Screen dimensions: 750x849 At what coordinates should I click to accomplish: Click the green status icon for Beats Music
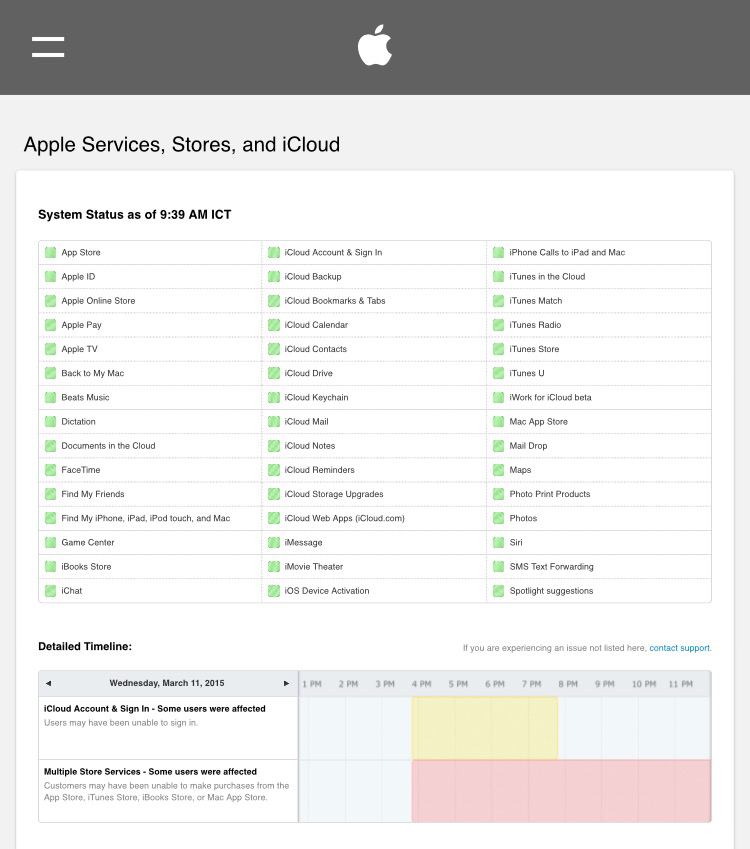click(50, 397)
